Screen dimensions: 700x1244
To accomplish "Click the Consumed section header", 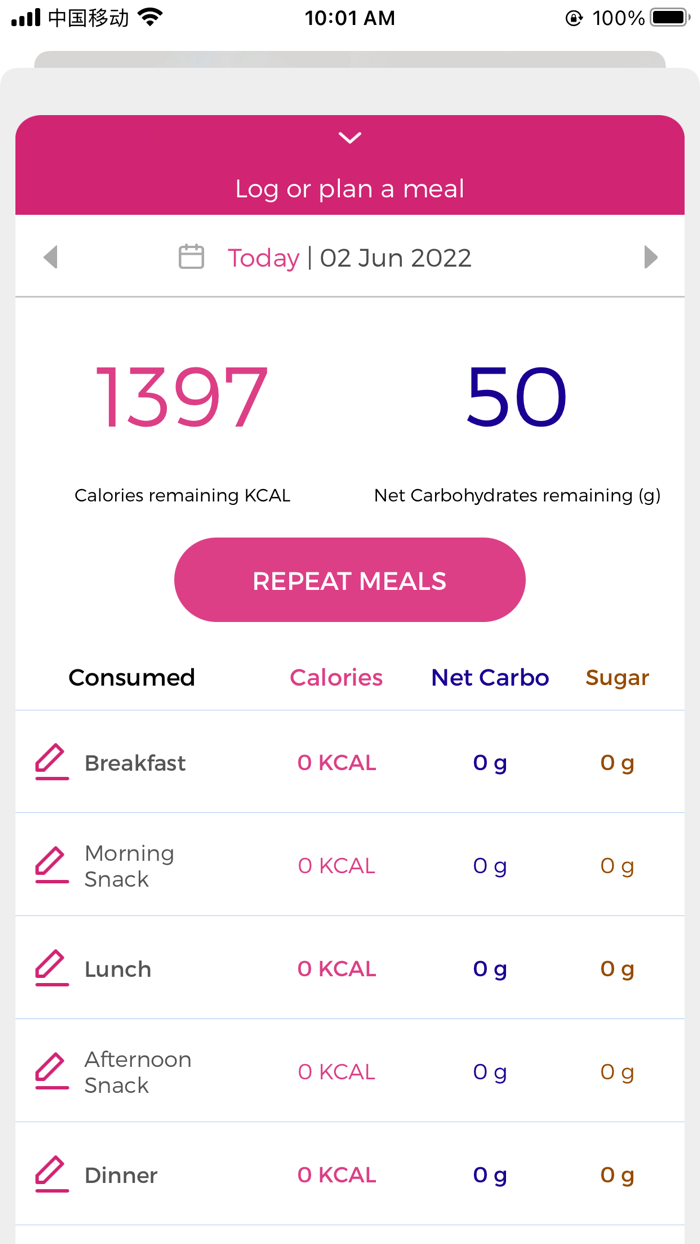I will click(131, 677).
